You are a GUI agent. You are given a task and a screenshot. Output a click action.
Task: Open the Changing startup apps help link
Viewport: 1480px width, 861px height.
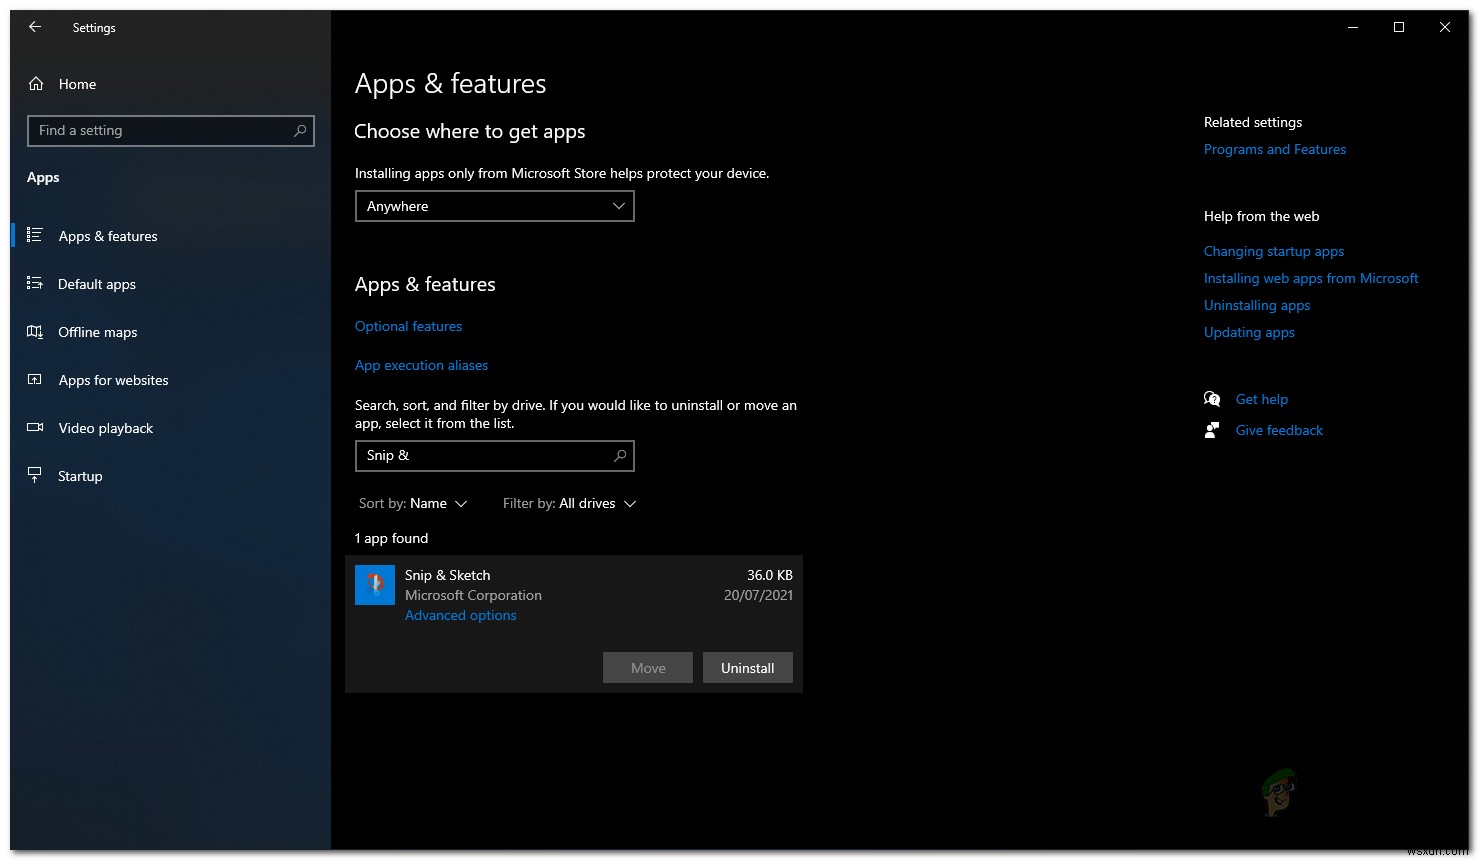pyautogui.click(x=1274, y=251)
